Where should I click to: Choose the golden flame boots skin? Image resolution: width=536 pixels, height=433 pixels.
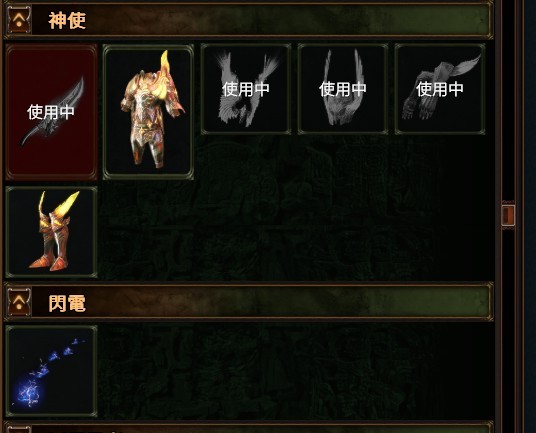(x=52, y=232)
